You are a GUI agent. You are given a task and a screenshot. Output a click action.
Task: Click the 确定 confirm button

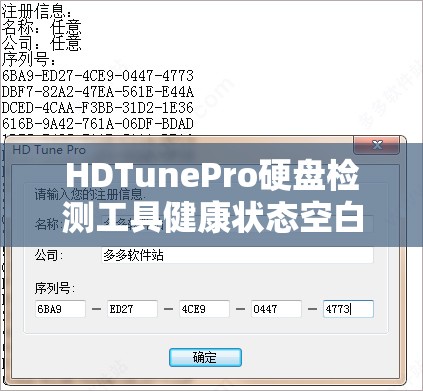[x=205, y=357]
